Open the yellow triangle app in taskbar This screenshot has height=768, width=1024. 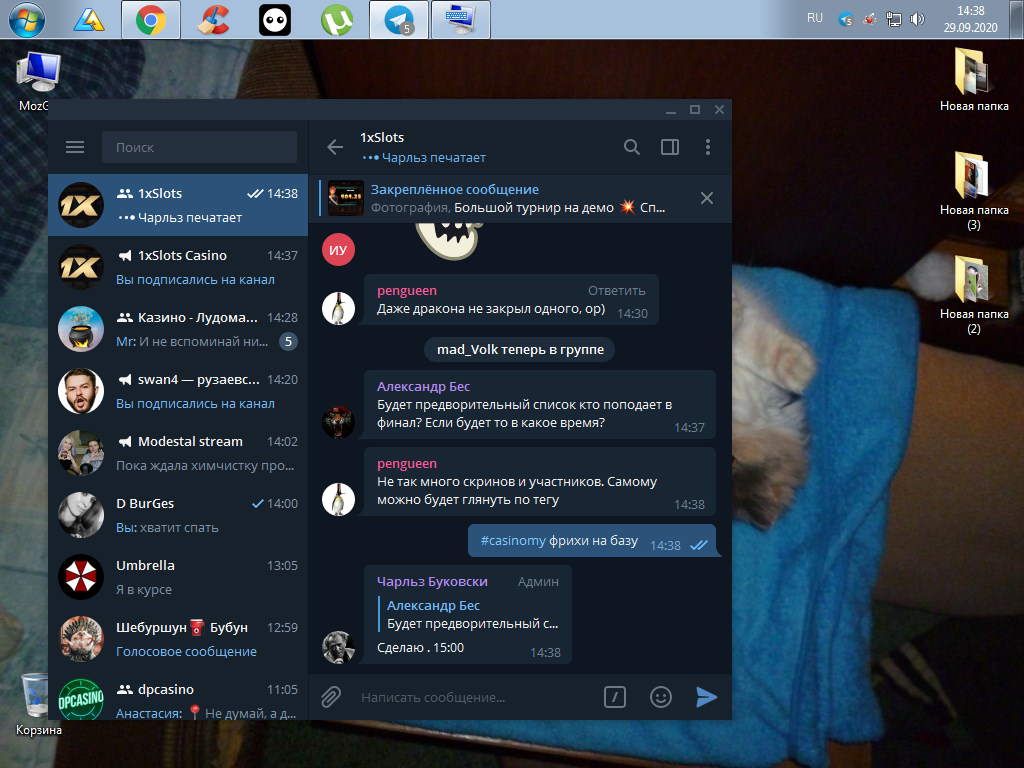coord(89,20)
